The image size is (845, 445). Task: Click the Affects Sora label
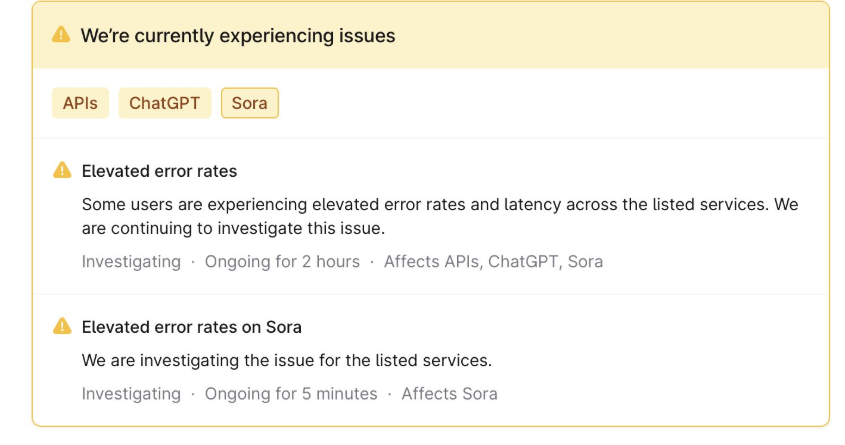pyautogui.click(x=449, y=394)
